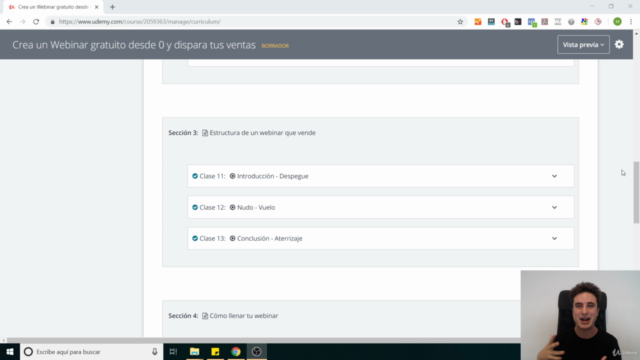The width and height of the screenshot is (640, 360).
Task: Click the green profile avatar in Chrome toolbar
Action: [617, 22]
